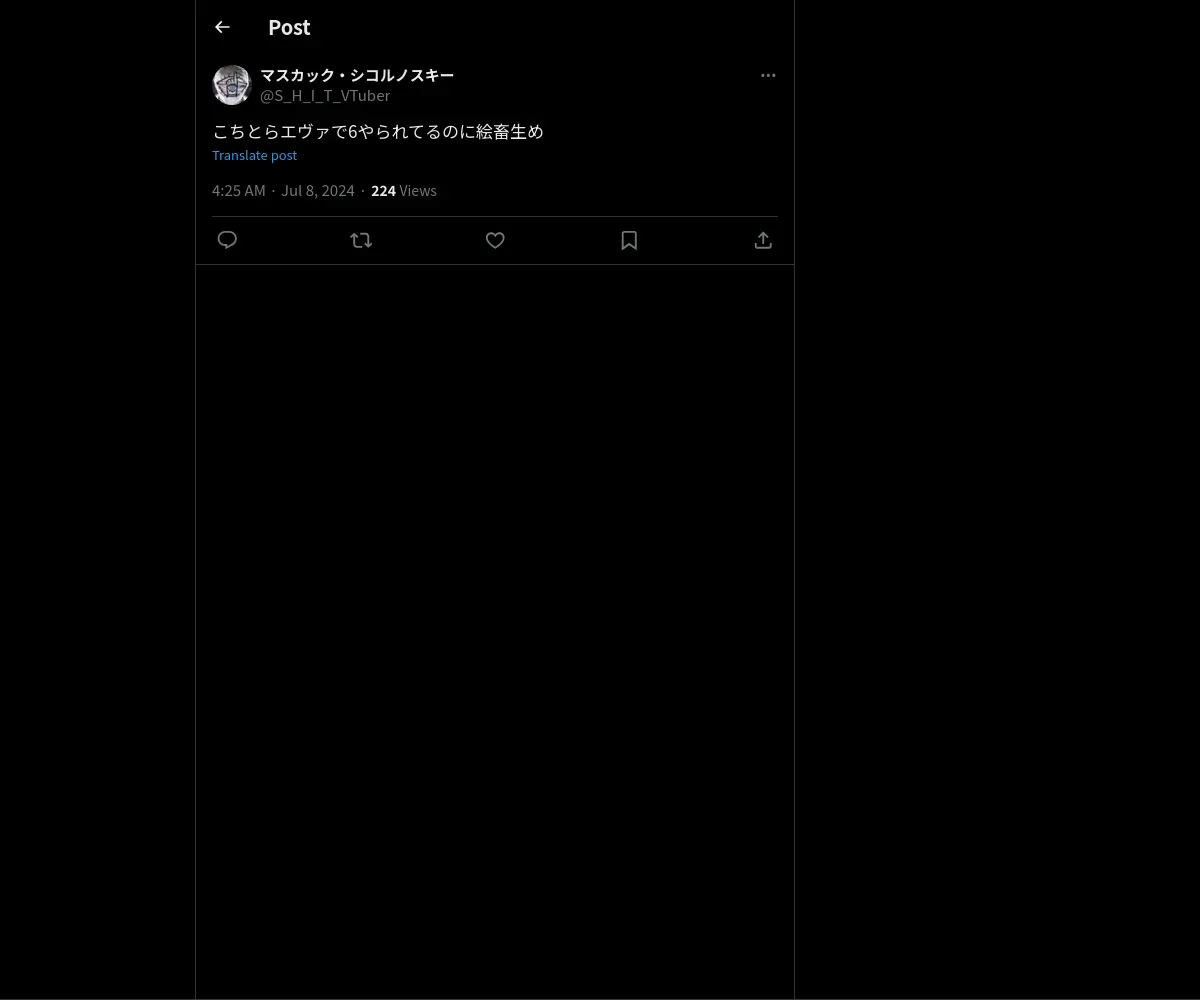Click the Translate post link
The width and height of the screenshot is (1200, 1000).
[x=254, y=155]
